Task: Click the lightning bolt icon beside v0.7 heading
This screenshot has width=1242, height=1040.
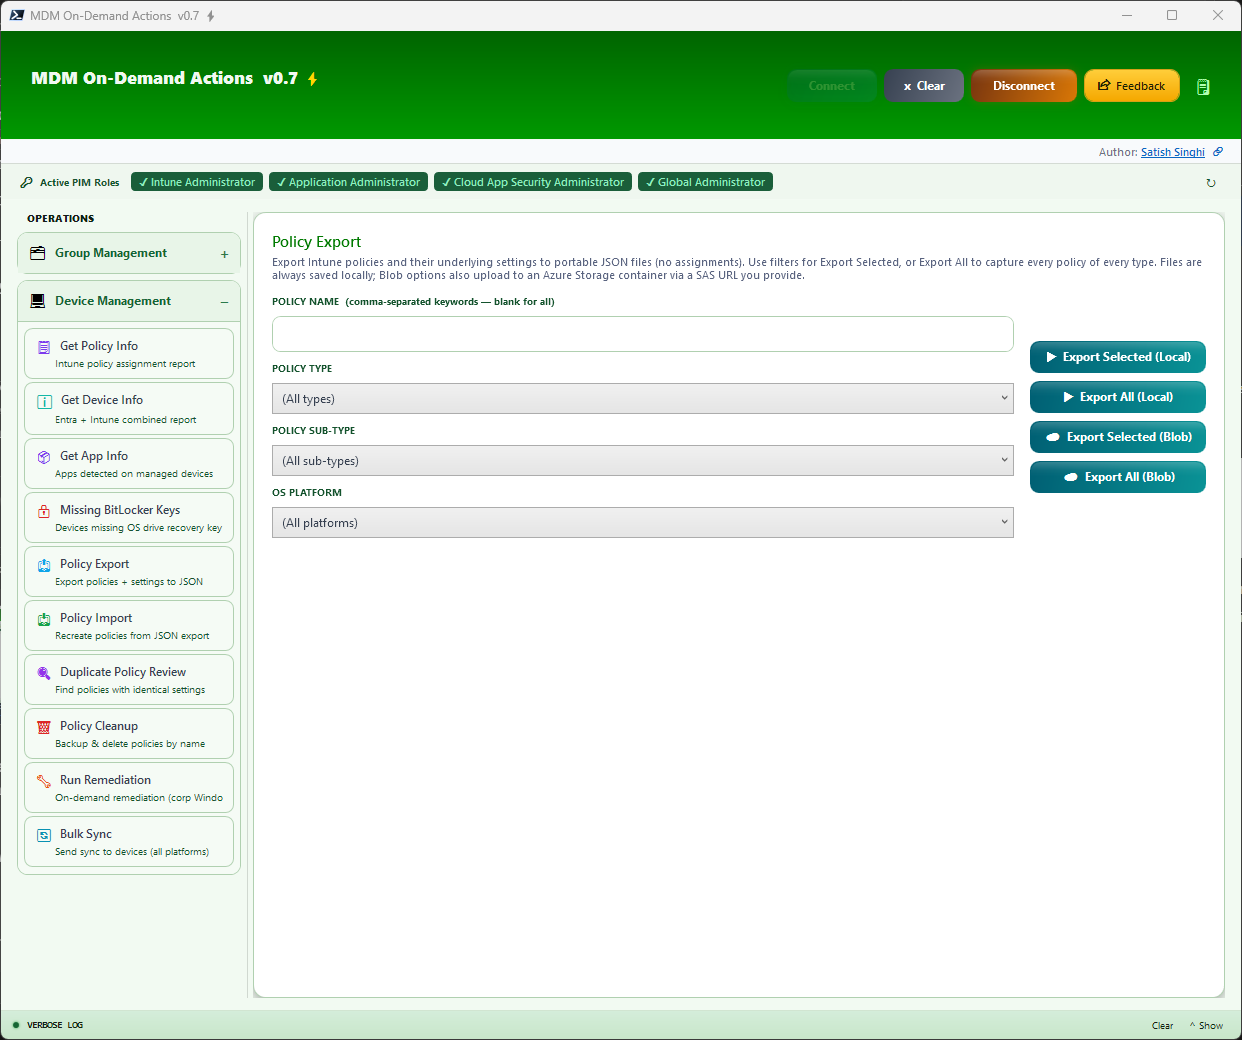Action: (x=312, y=79)
